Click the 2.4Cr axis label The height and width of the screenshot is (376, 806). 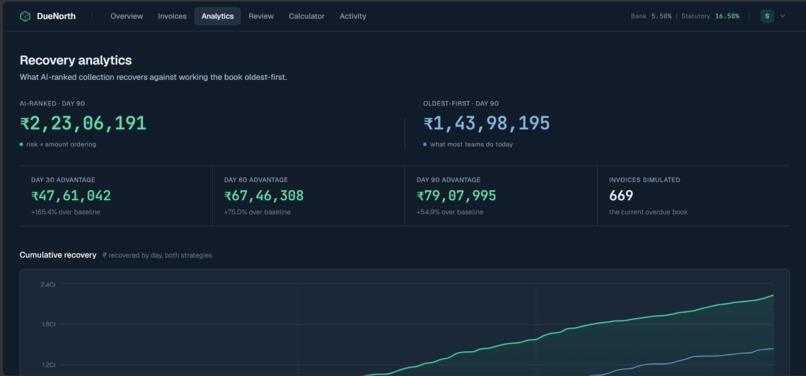point(48,284)
